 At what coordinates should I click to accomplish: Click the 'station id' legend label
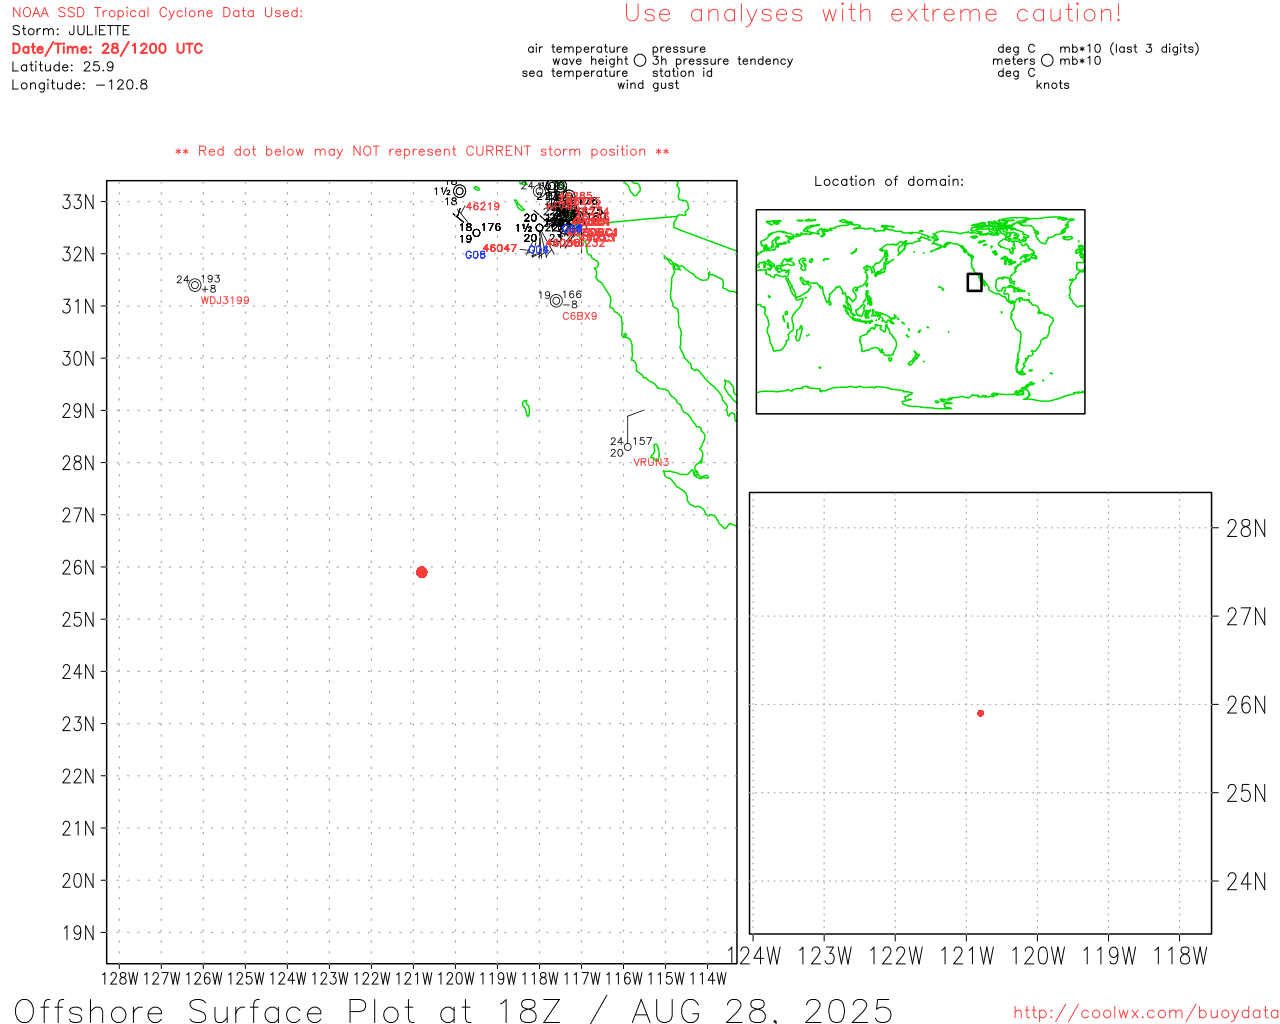(682, 73)
